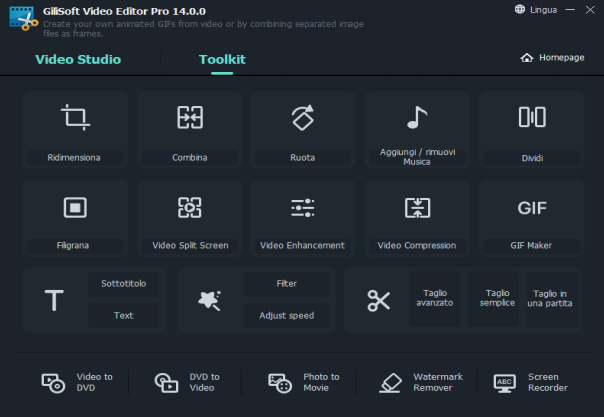Open the Ridimensiona crop tool icon
The height and width of the screenshot is (417, 604).
pyautogui.click(x=76, y=117)
